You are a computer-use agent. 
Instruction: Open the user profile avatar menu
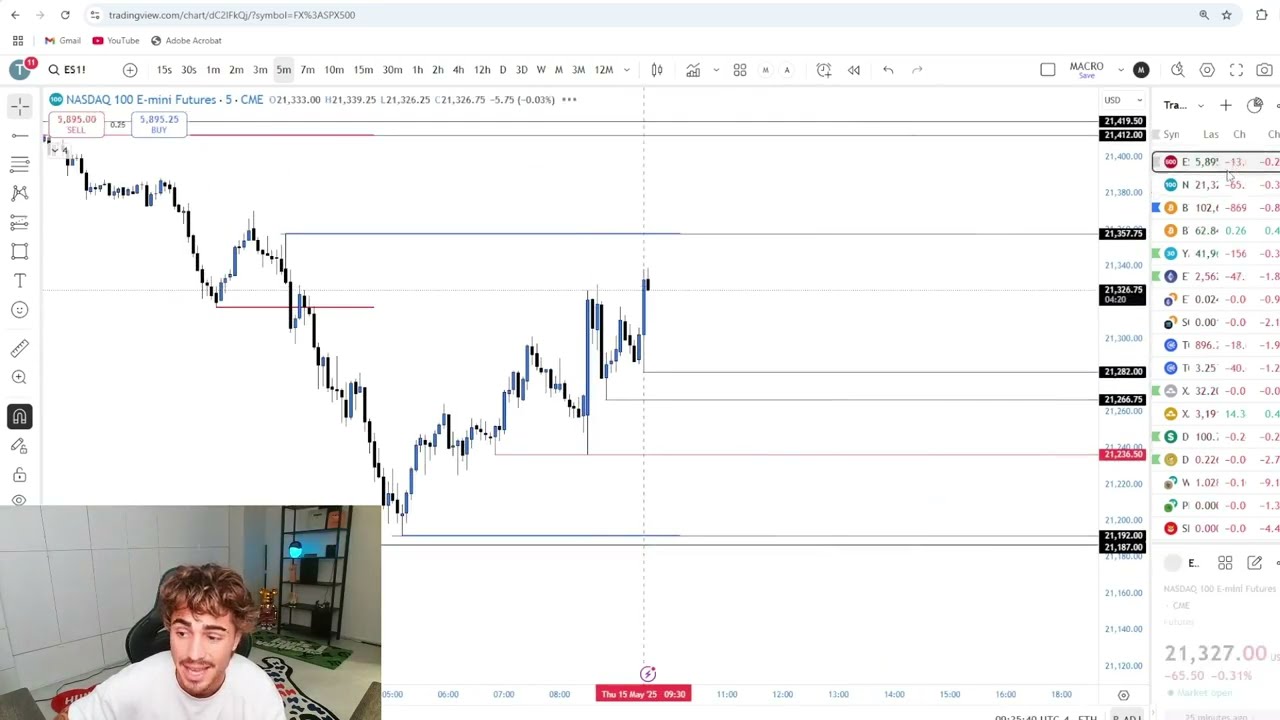20,69
